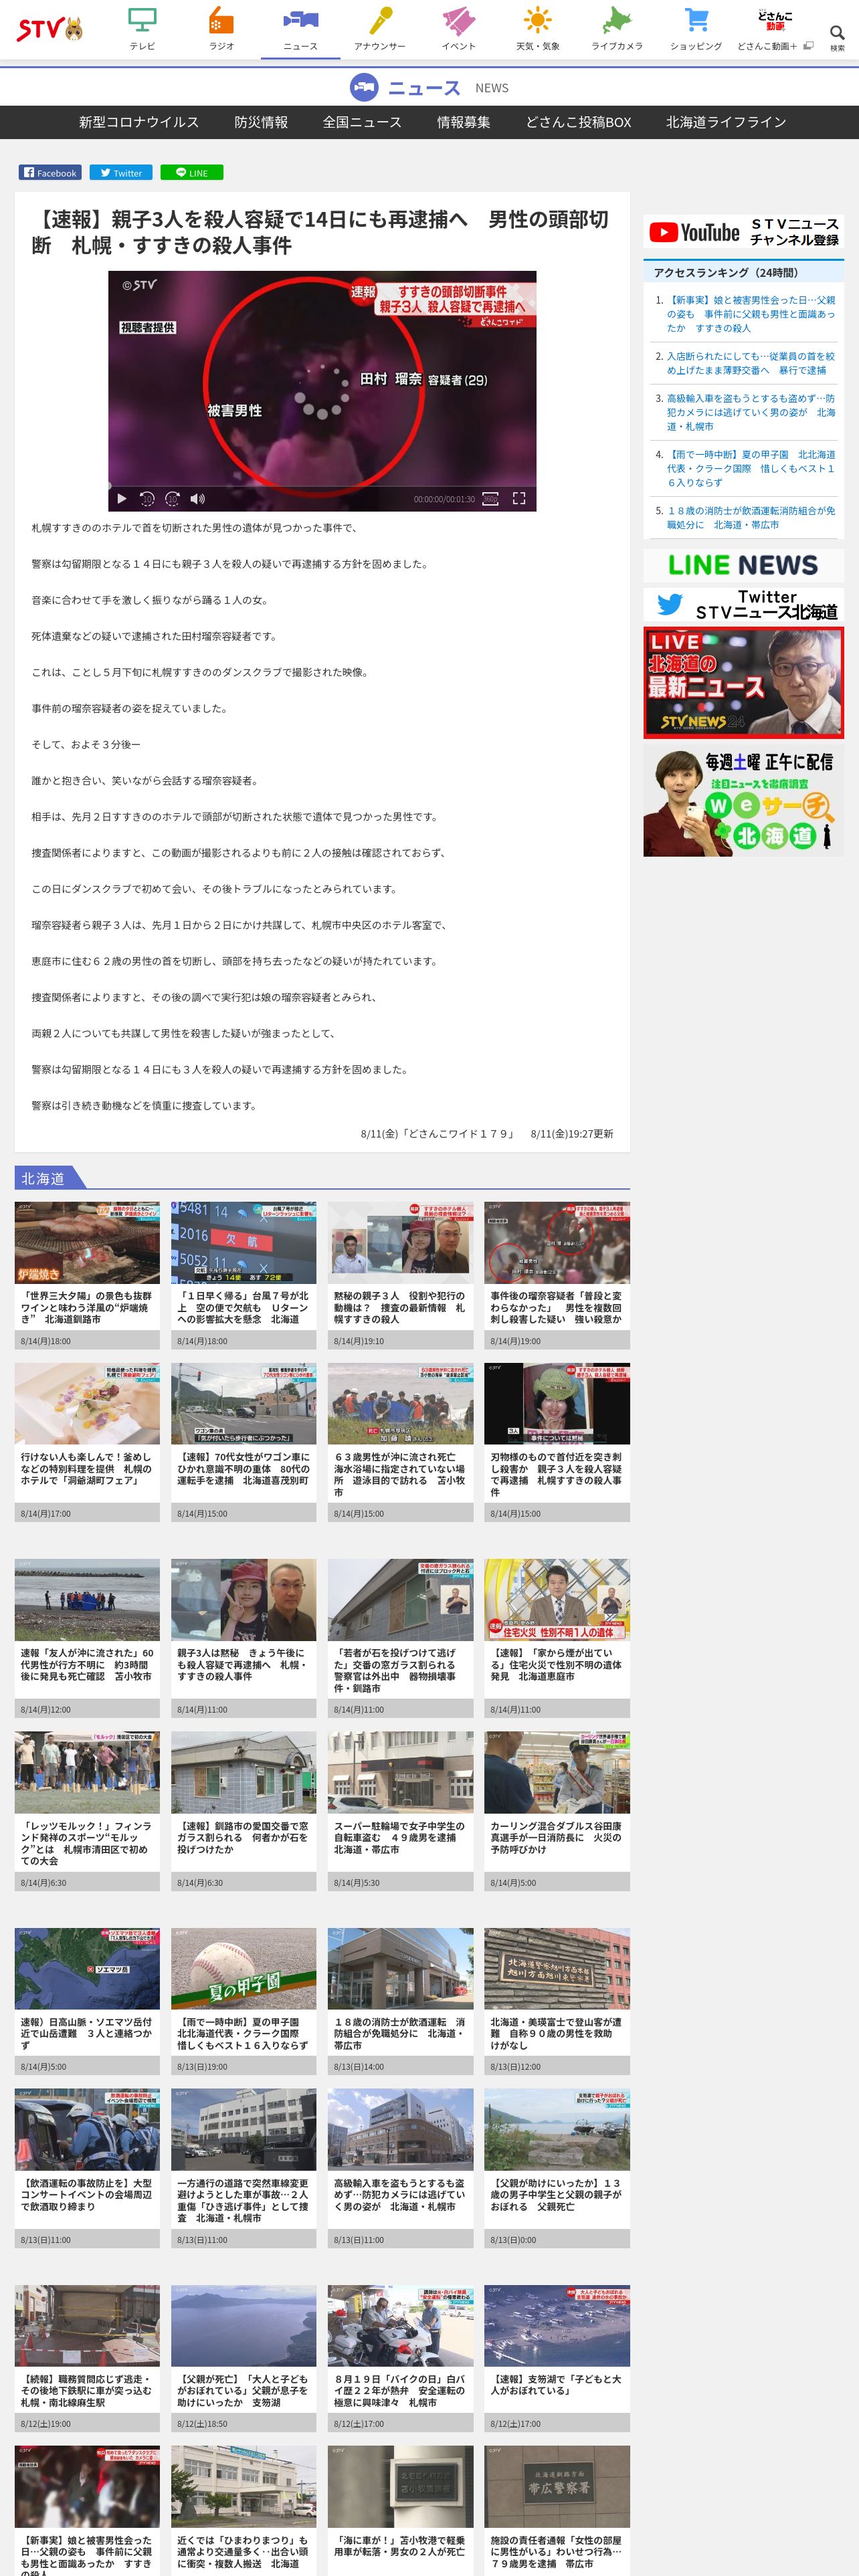
Task: Open the イベント ticket icon
Action: tap(458, 20)
